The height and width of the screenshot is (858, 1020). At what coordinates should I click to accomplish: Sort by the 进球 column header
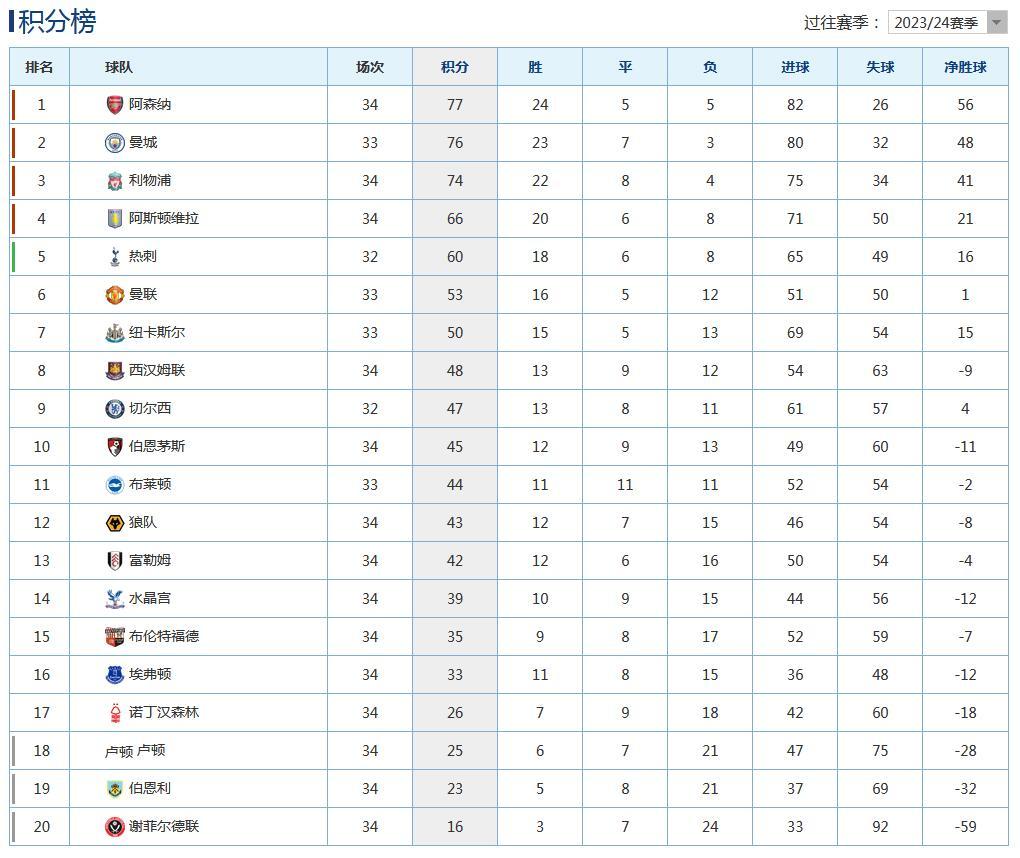tap(795, 67)
